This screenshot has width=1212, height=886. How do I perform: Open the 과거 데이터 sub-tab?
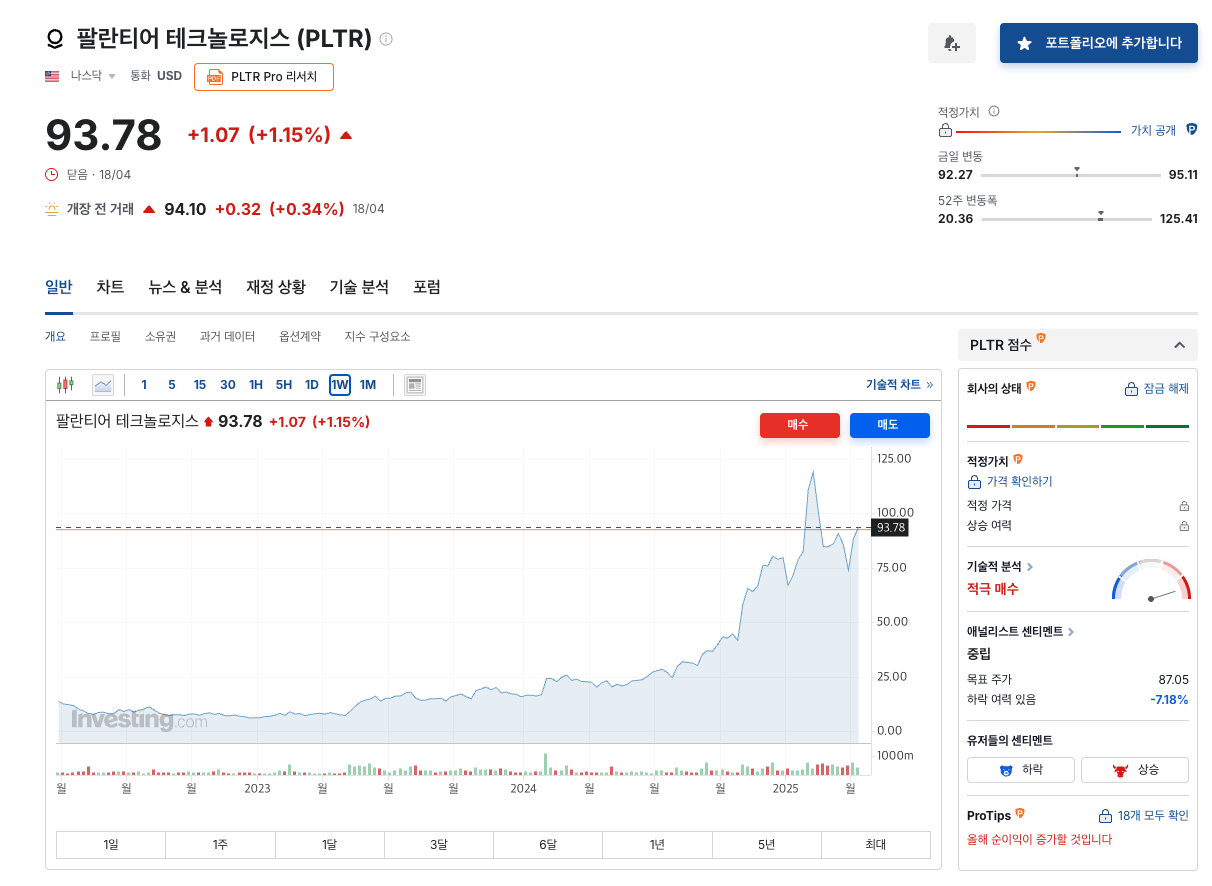click(227, 337)
